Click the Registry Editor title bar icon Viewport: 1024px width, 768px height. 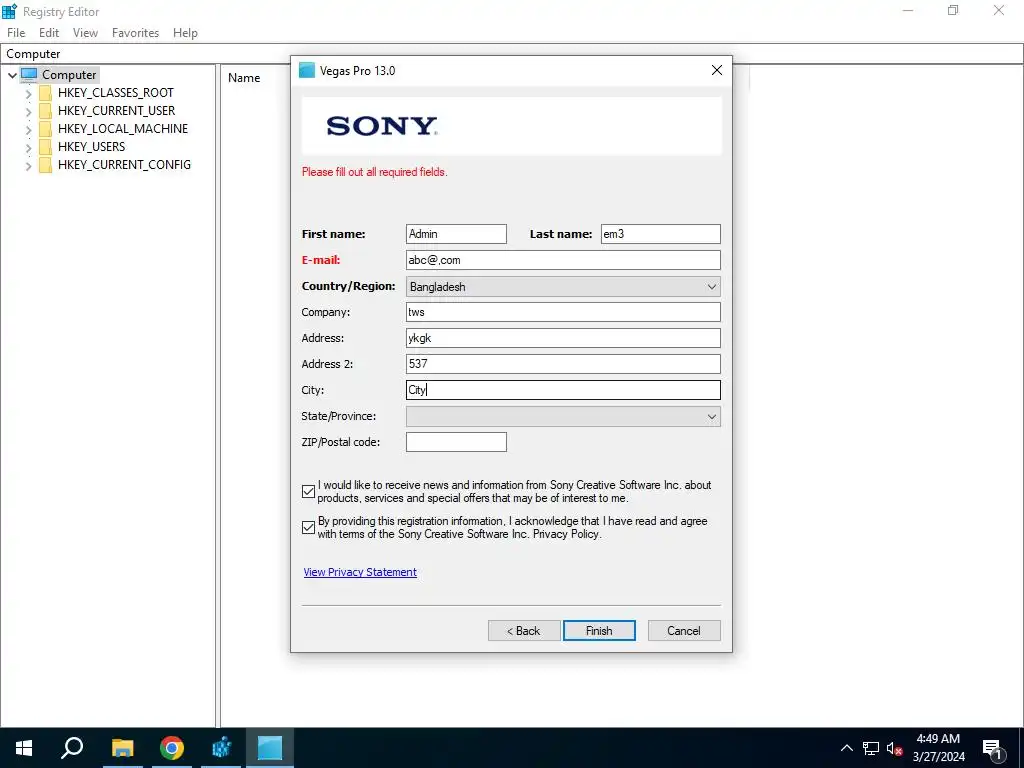tap(9, 11)
